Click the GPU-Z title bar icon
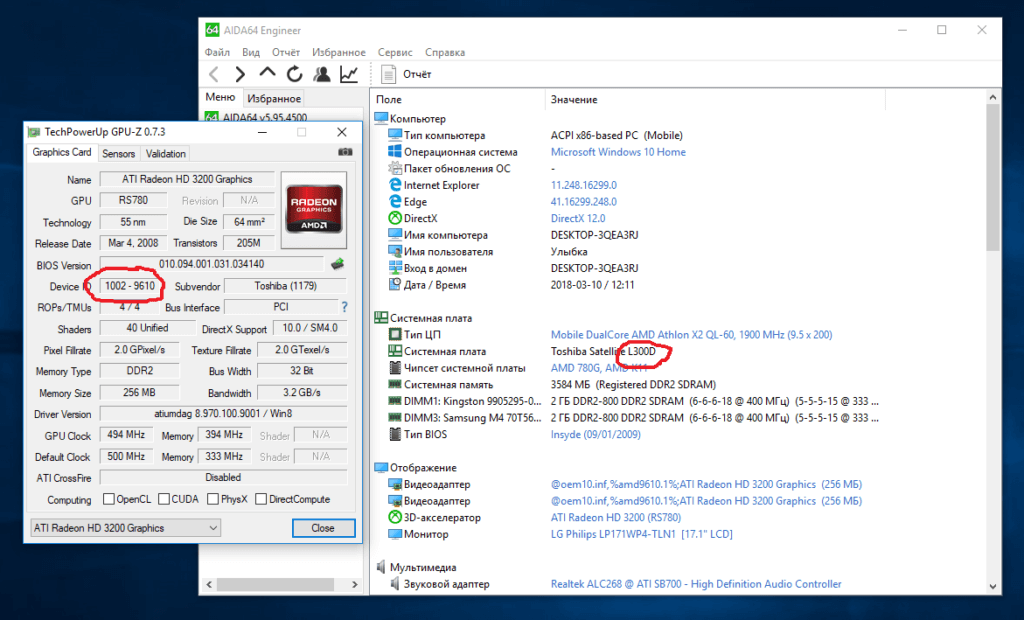Viewport: 1024px width, 620px height. (x=34, y=132)
